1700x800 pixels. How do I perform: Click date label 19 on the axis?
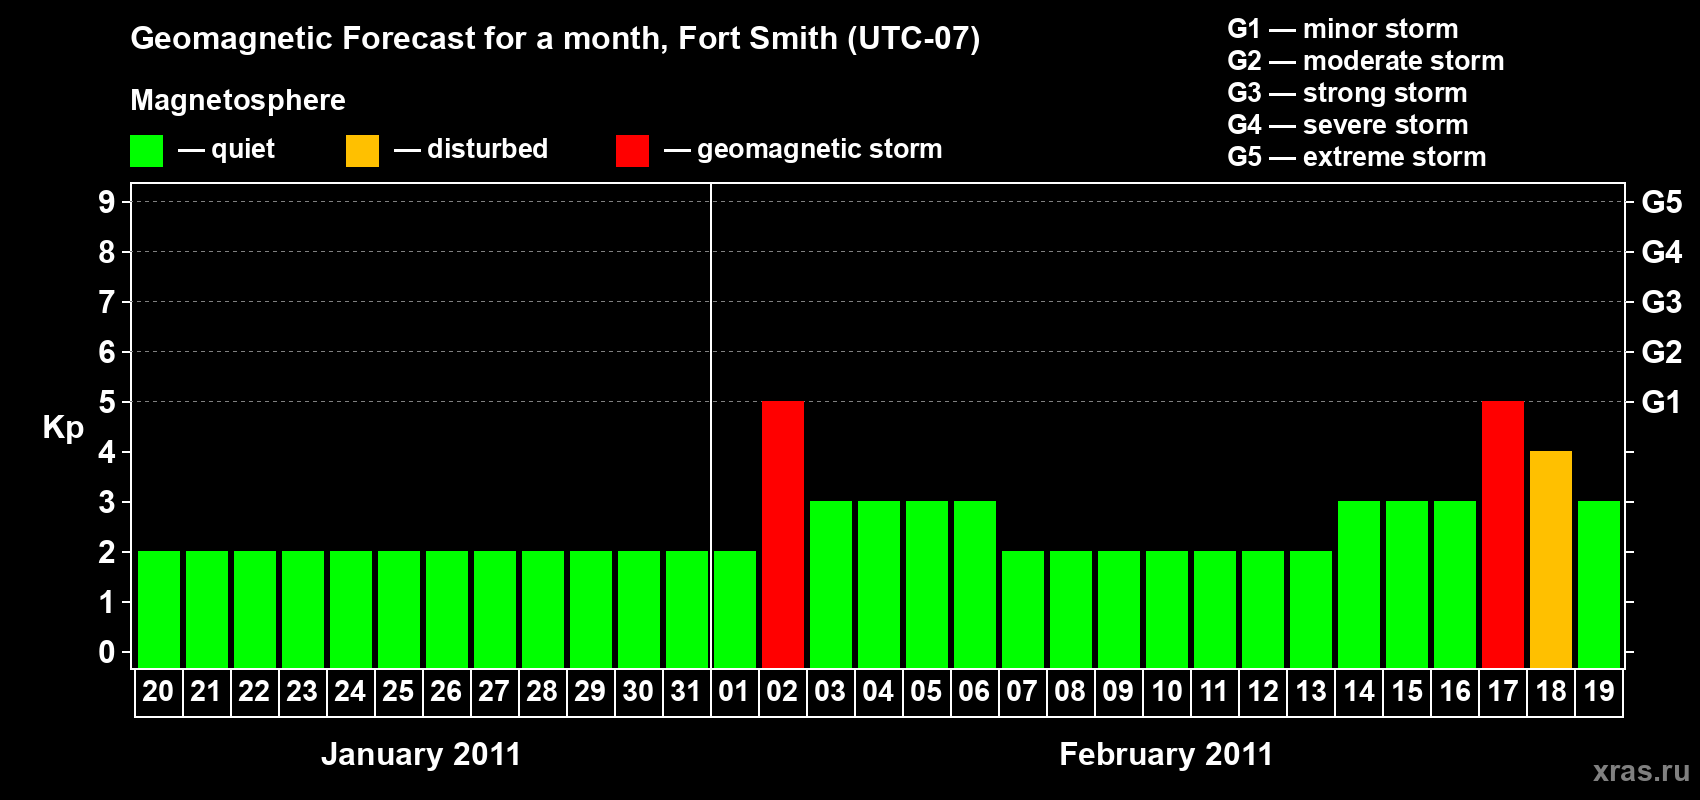1599,691
